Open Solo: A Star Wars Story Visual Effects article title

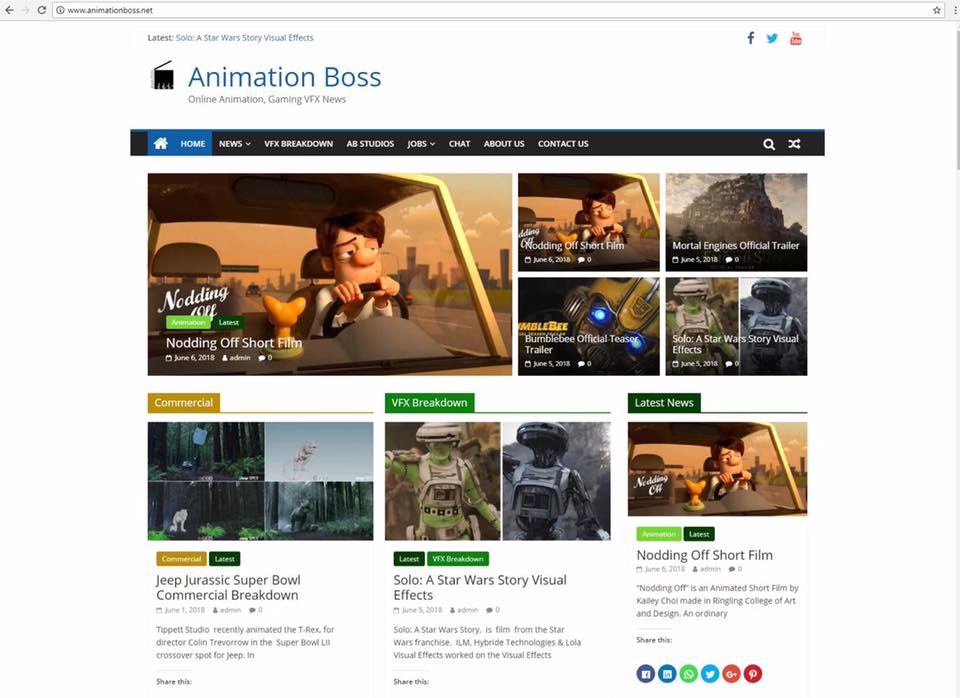click(x=479, y=587)
